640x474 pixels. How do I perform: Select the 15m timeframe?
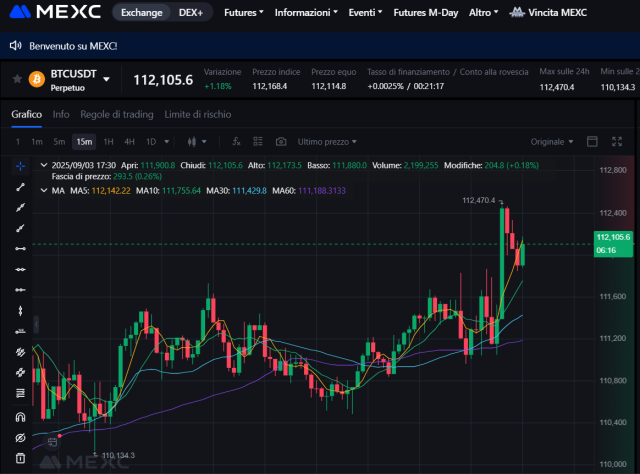(84, 141)
